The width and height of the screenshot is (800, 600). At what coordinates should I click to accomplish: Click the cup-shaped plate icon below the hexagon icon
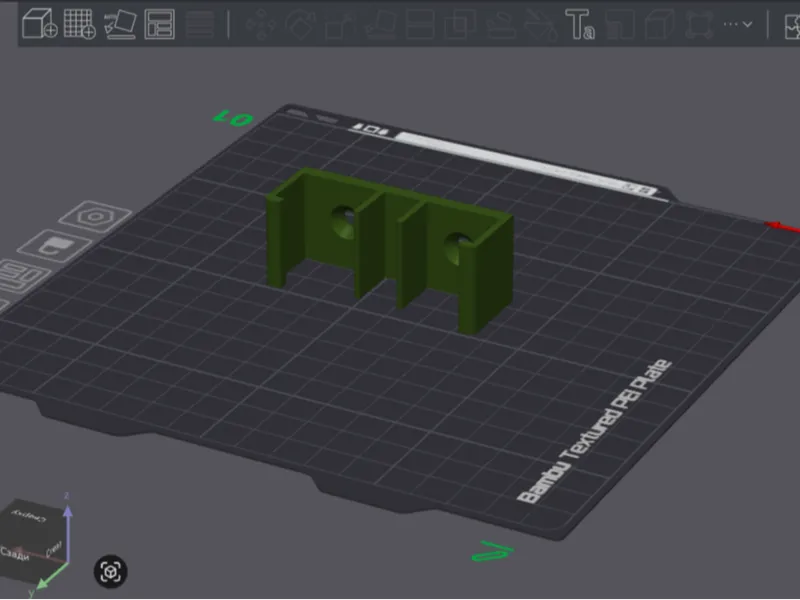[55, 246]
